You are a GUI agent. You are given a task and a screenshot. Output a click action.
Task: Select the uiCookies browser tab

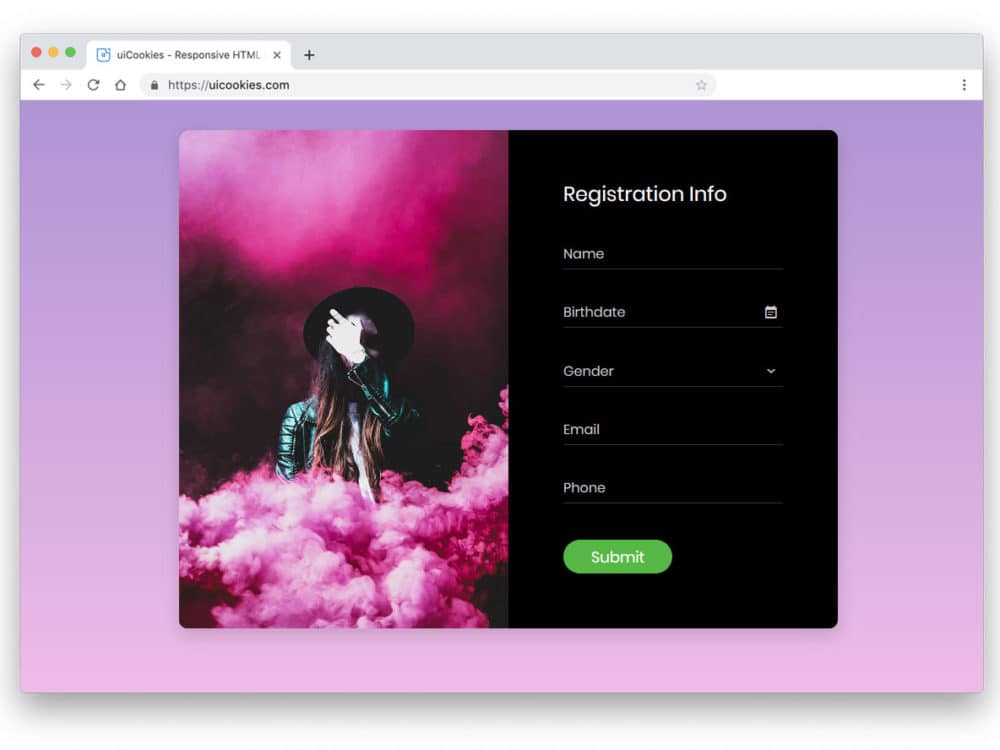(x=180, y=55)
